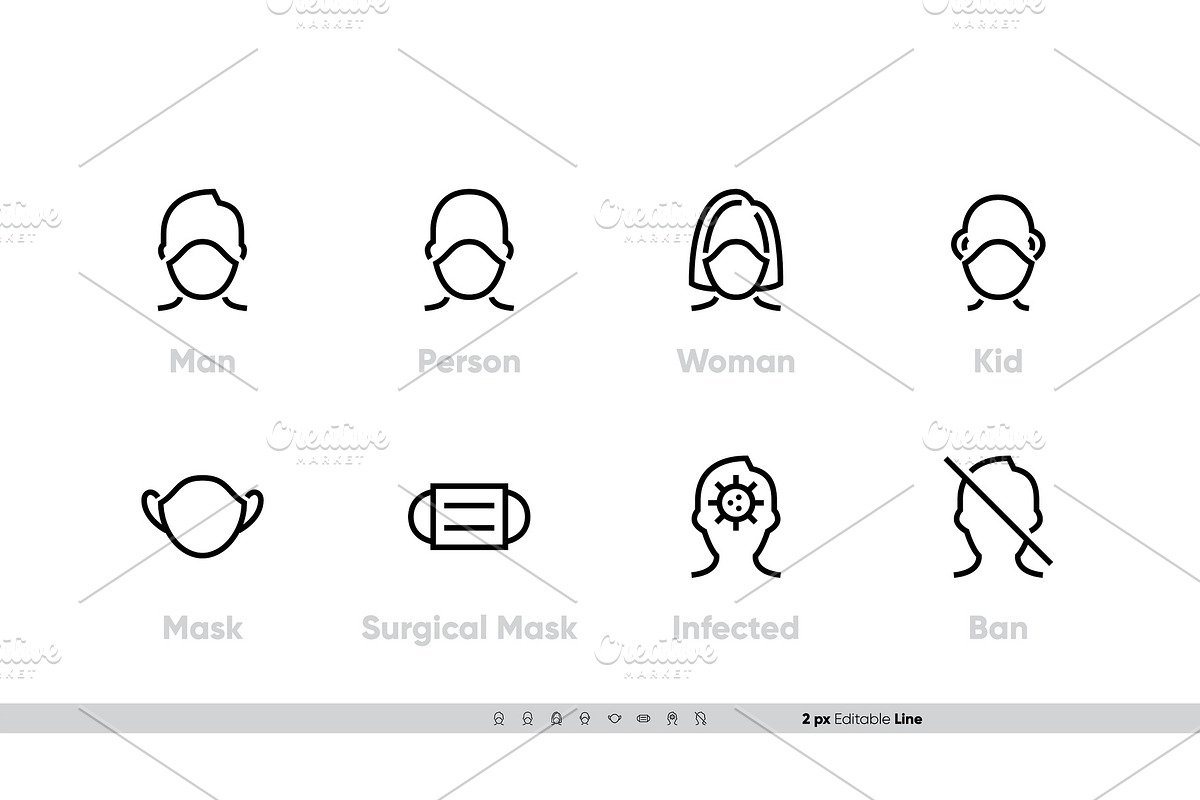Viewport: 1200px width, 800px height.
Task: Select the "Infected" label text
Action: pyautogui.click(x=736, y=628)
